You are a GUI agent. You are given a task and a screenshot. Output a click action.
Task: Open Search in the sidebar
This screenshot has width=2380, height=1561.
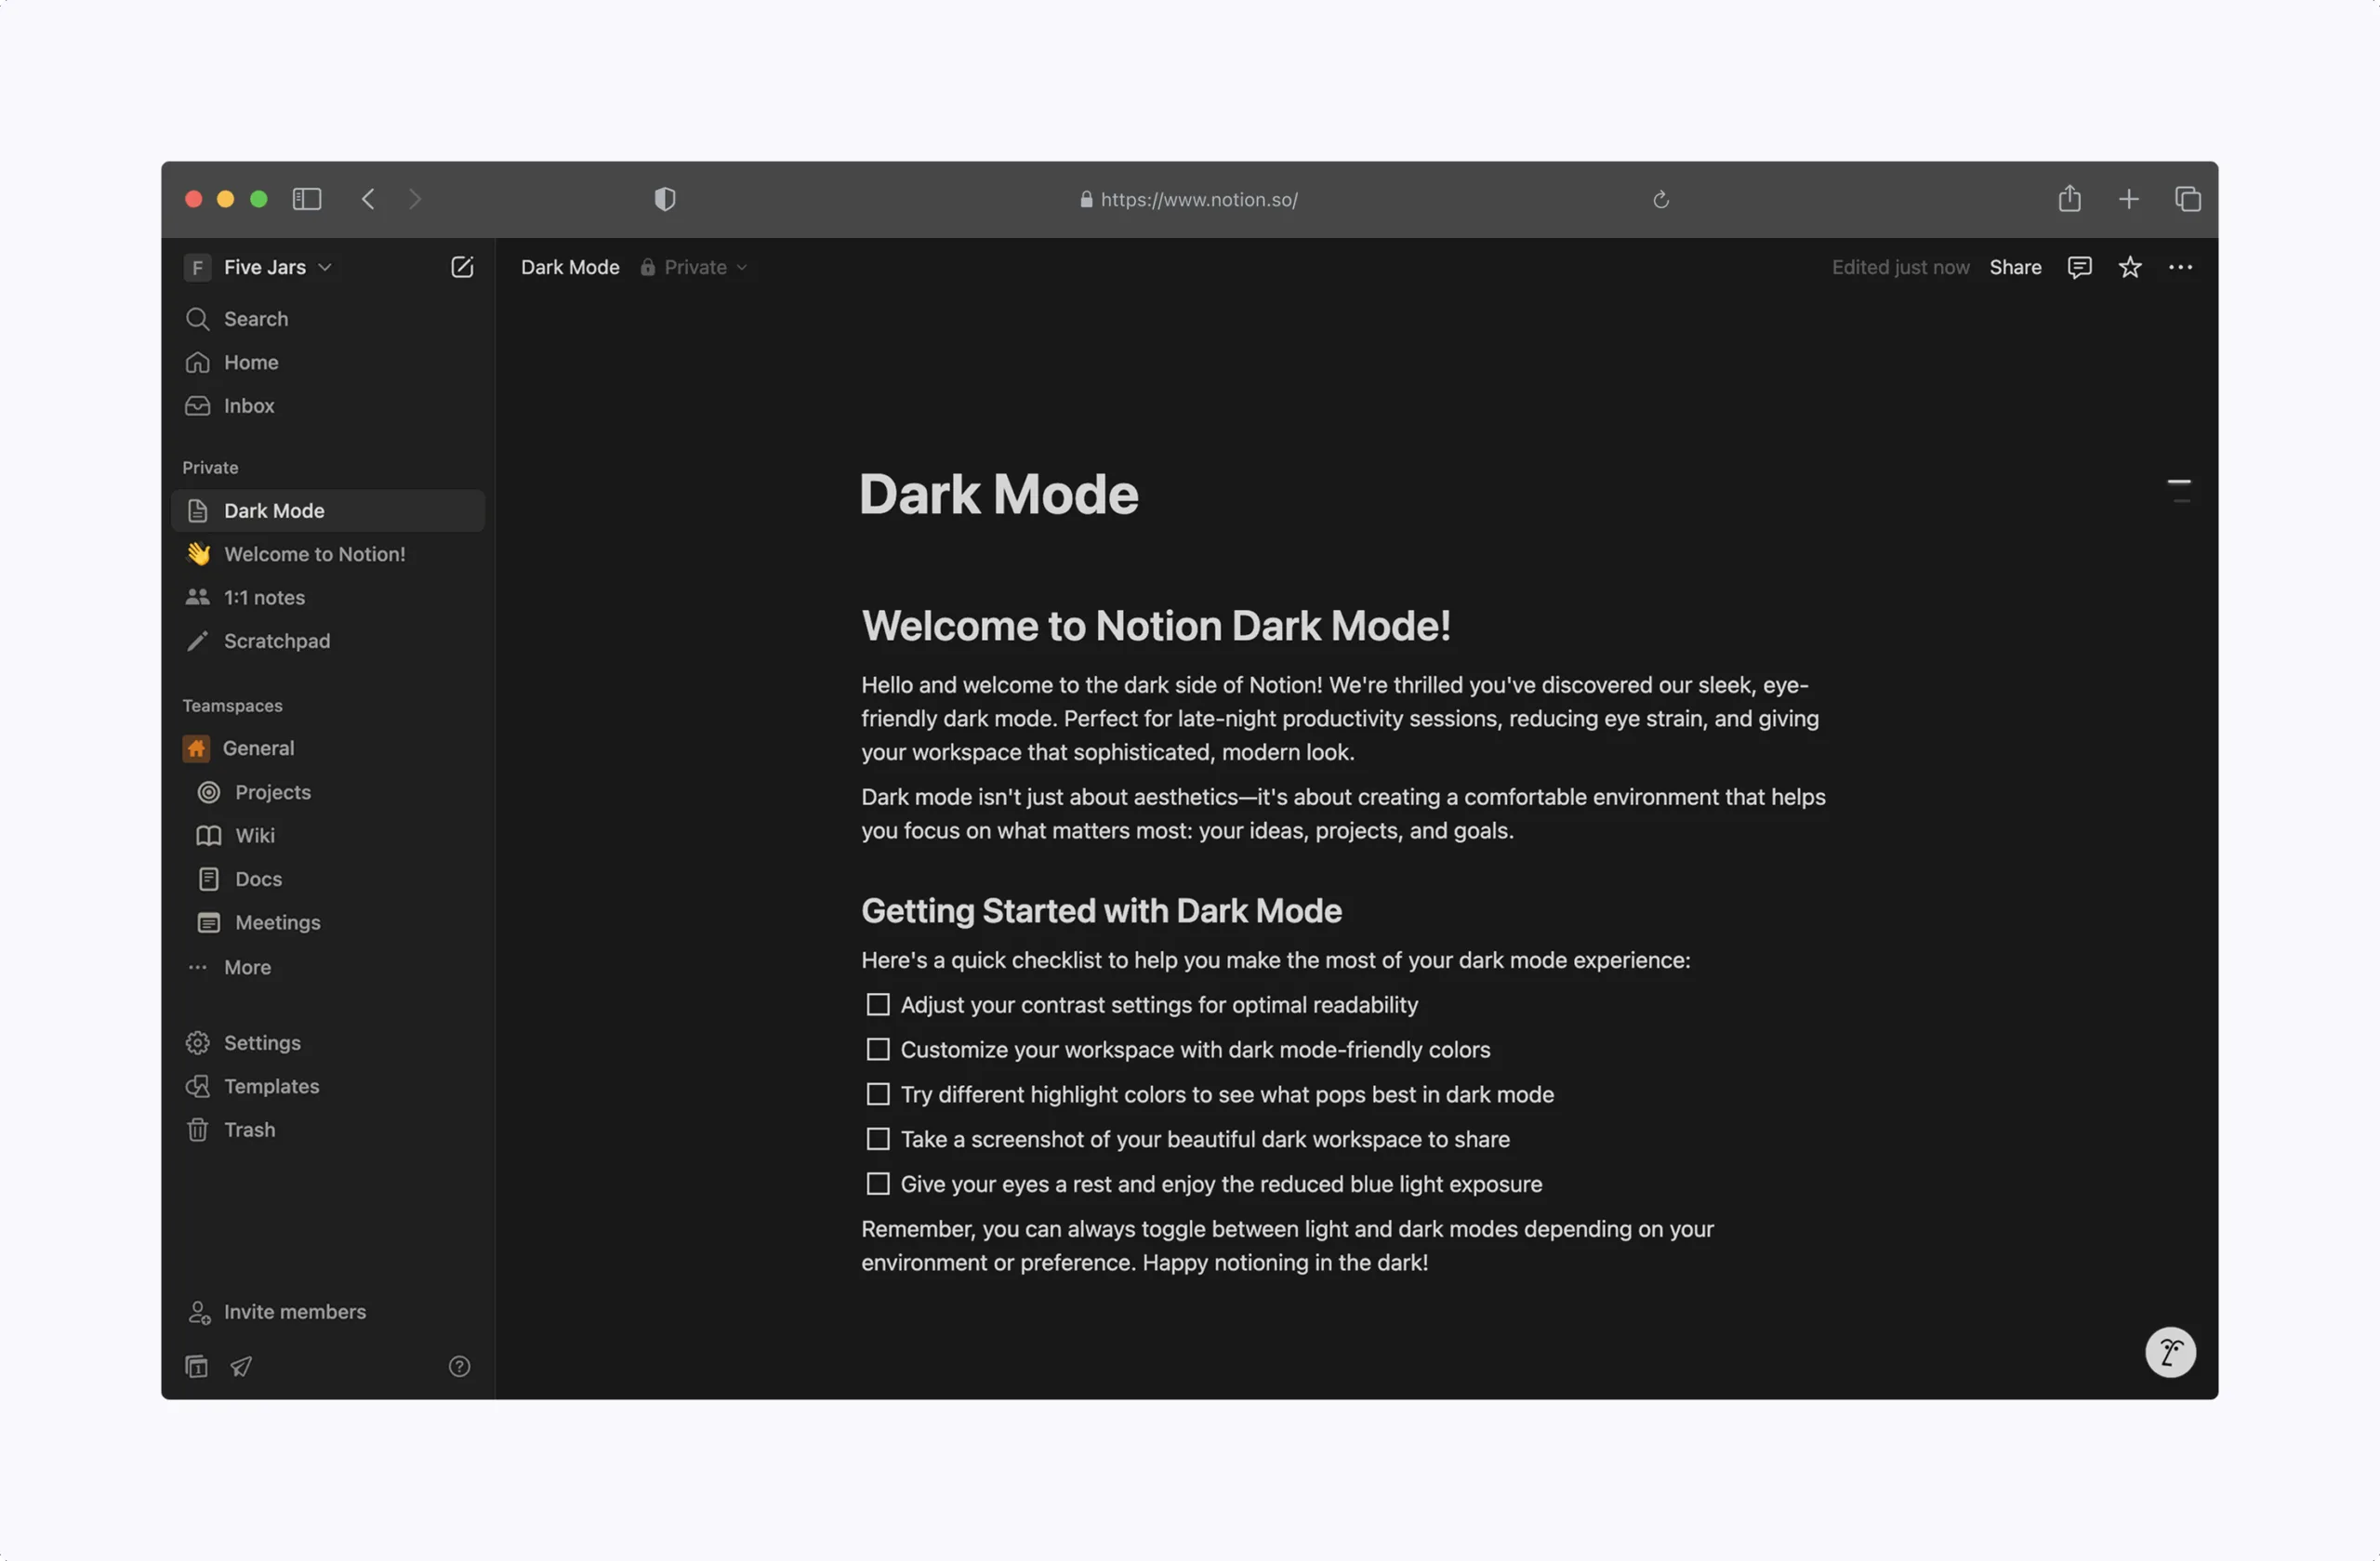tap(328, 319)
